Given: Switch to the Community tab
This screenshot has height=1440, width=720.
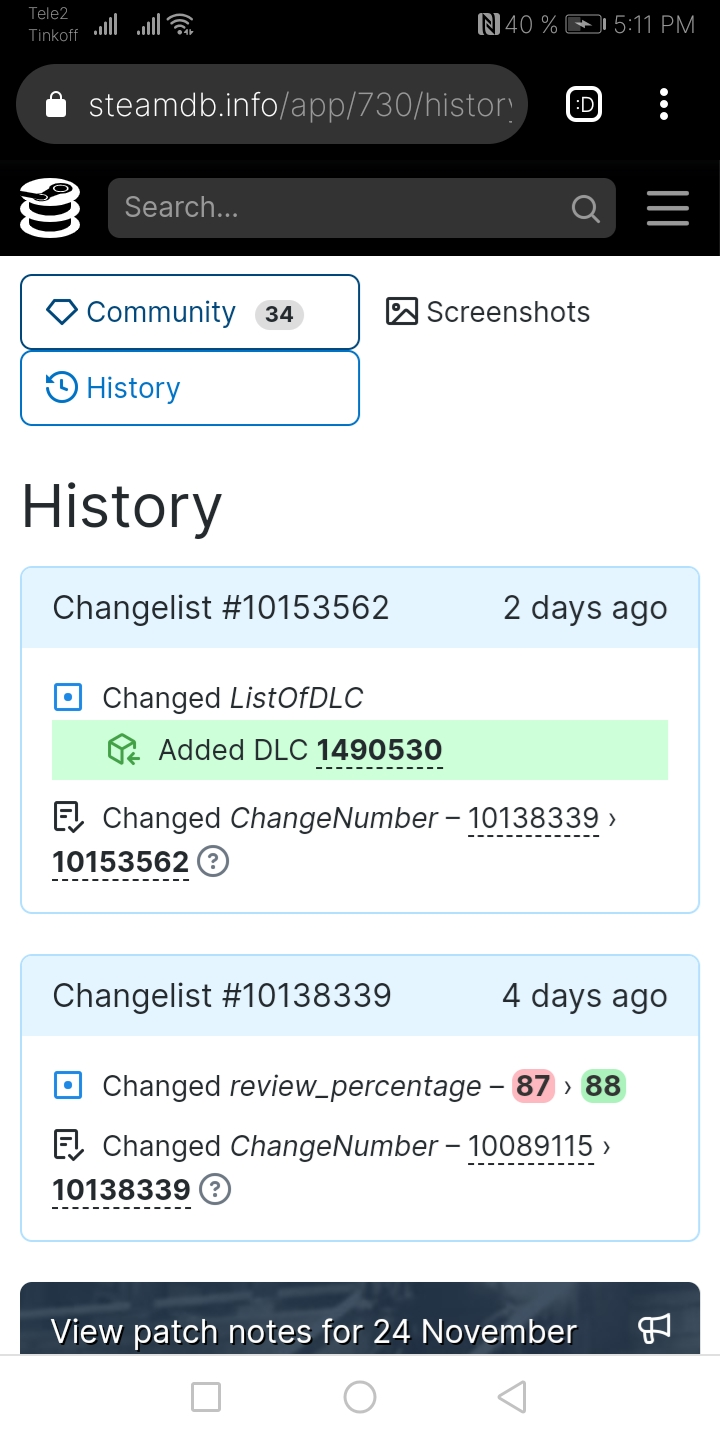Looking at the screenshot, I should [190, 312].
